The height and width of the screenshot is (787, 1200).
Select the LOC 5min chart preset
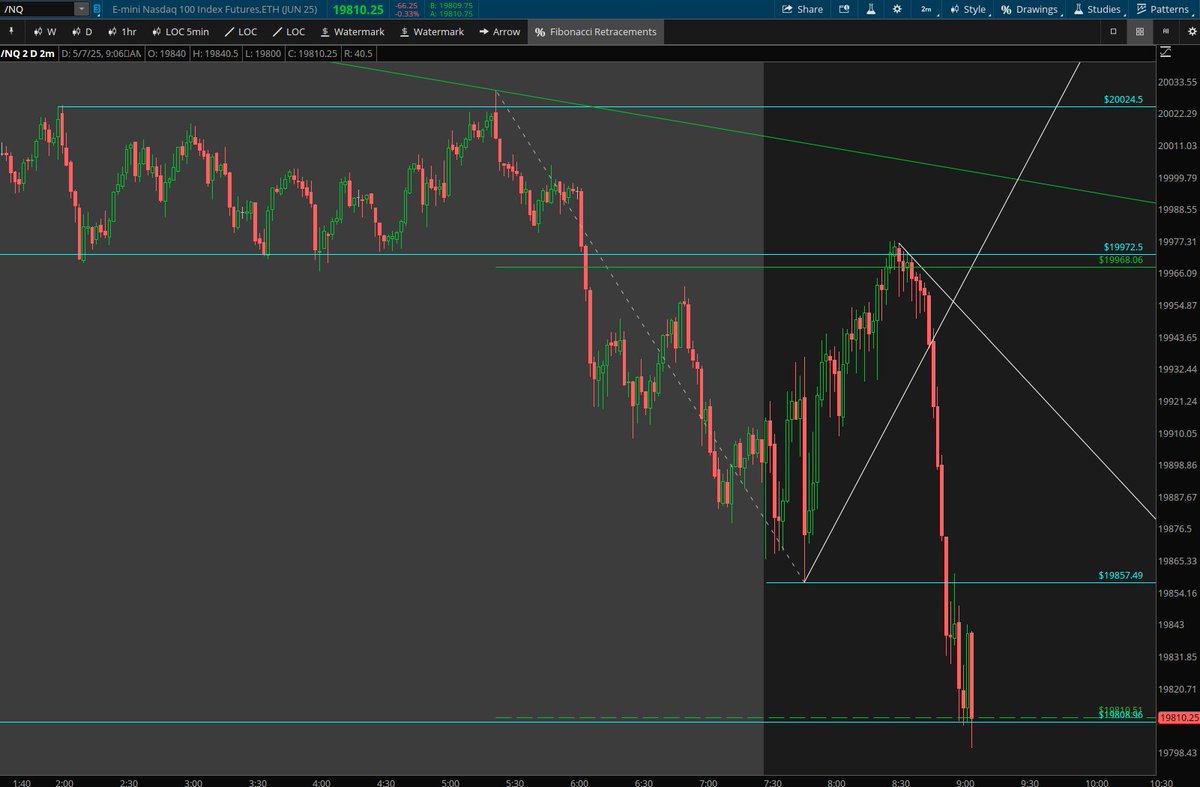[x=181, y=32]
